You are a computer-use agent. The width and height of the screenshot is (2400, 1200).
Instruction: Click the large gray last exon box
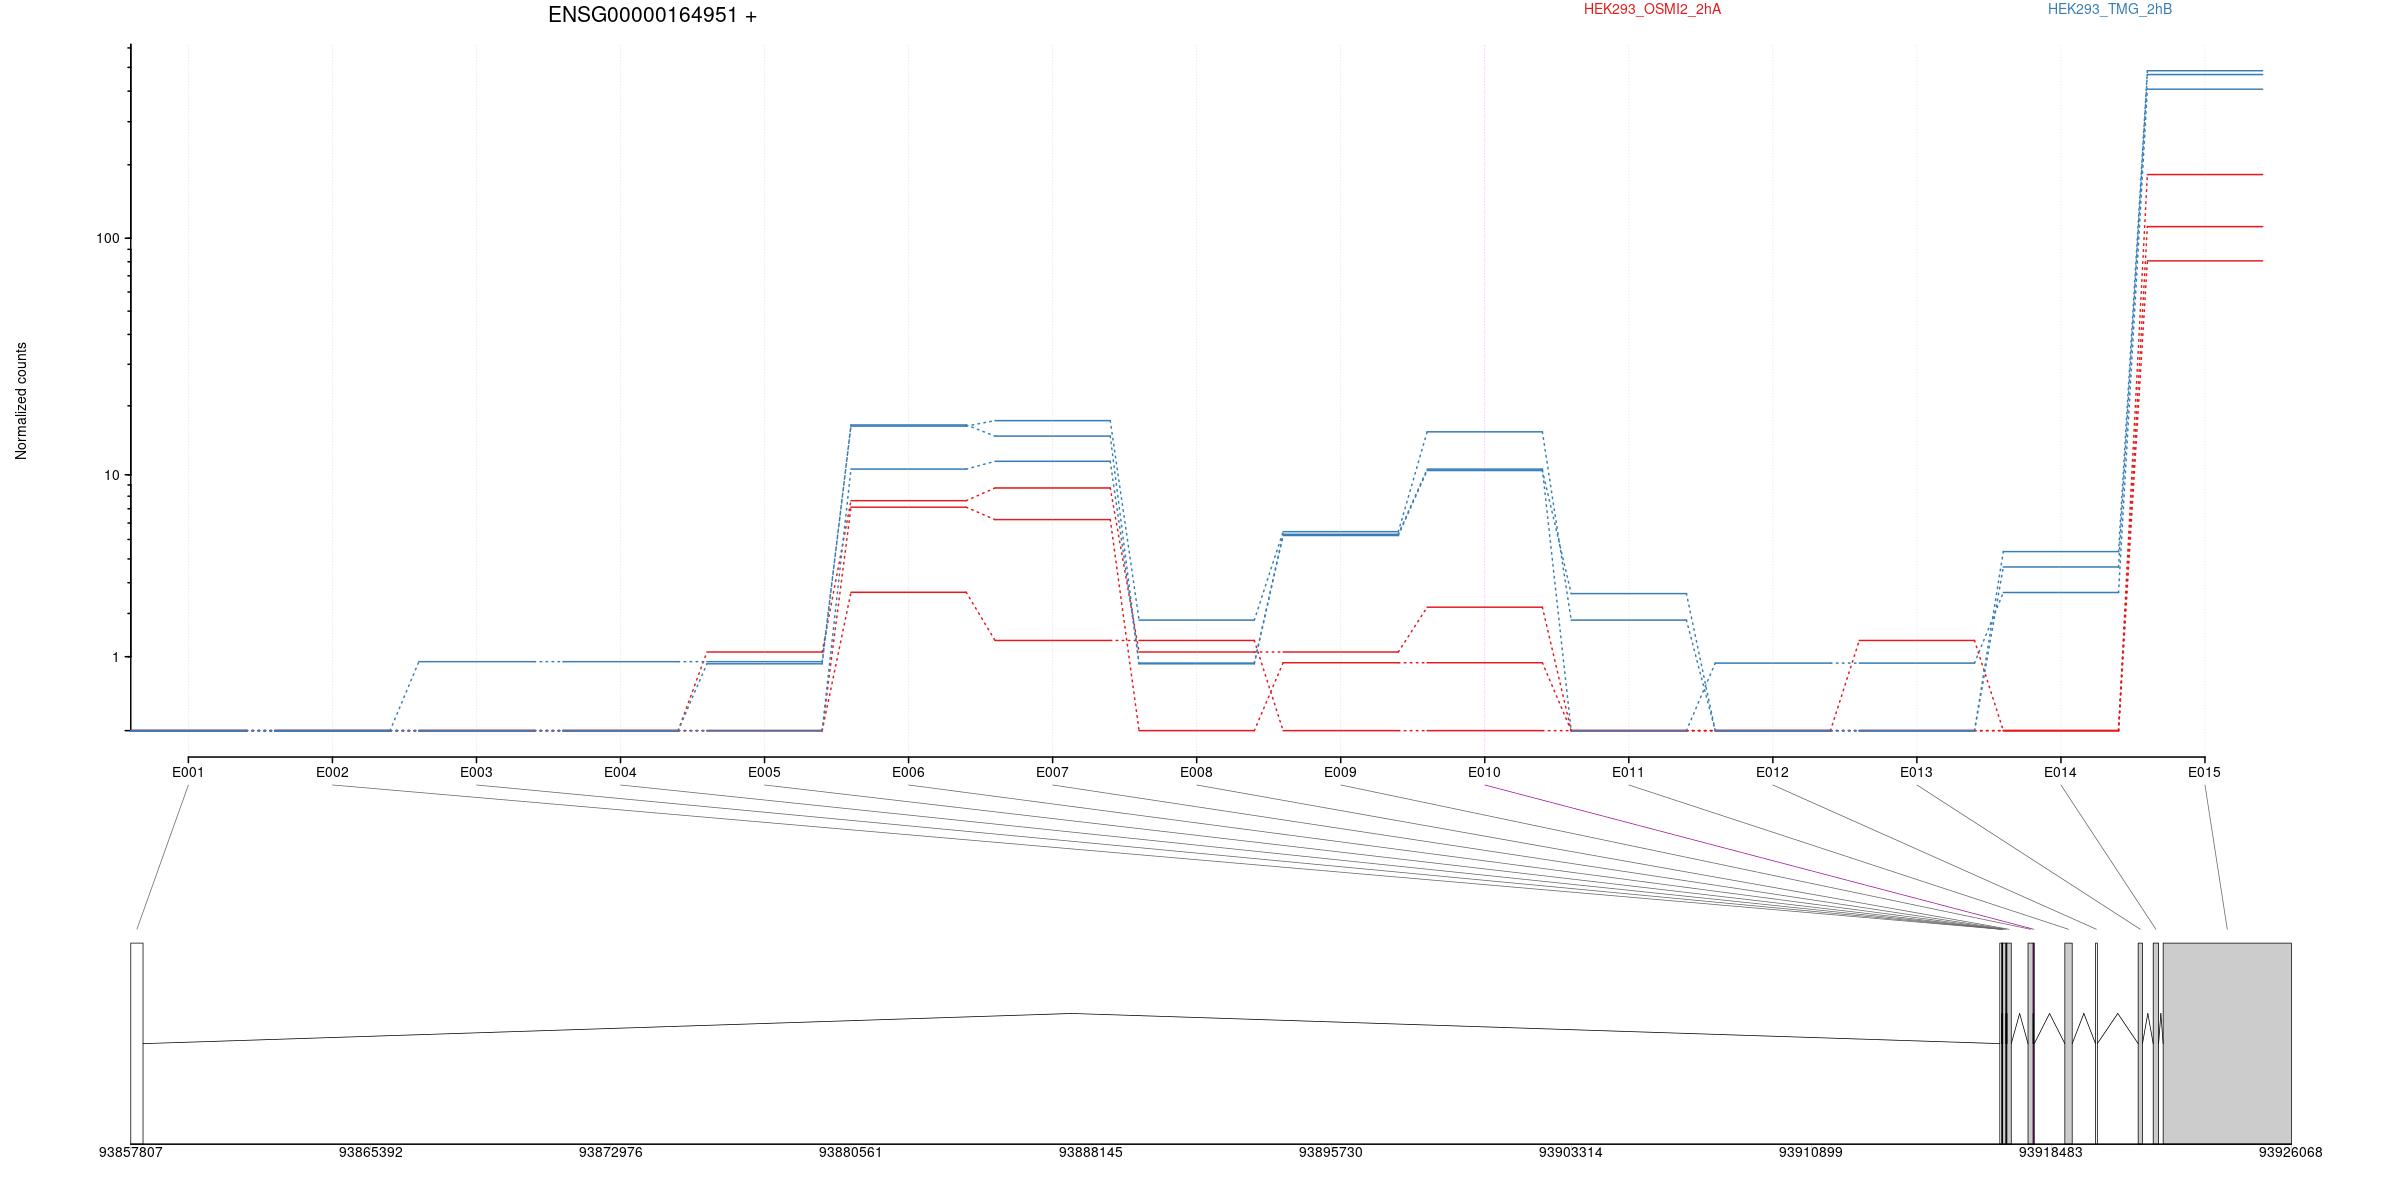2227,1043
